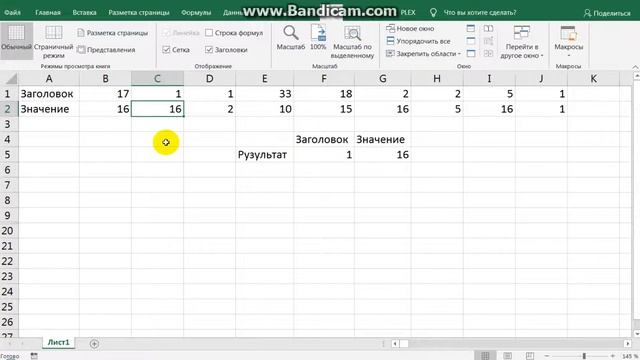The width and height of the screenshot is (640, 360).
Task: Click the Unhide window icon
Action: click(x=471, y=53)
